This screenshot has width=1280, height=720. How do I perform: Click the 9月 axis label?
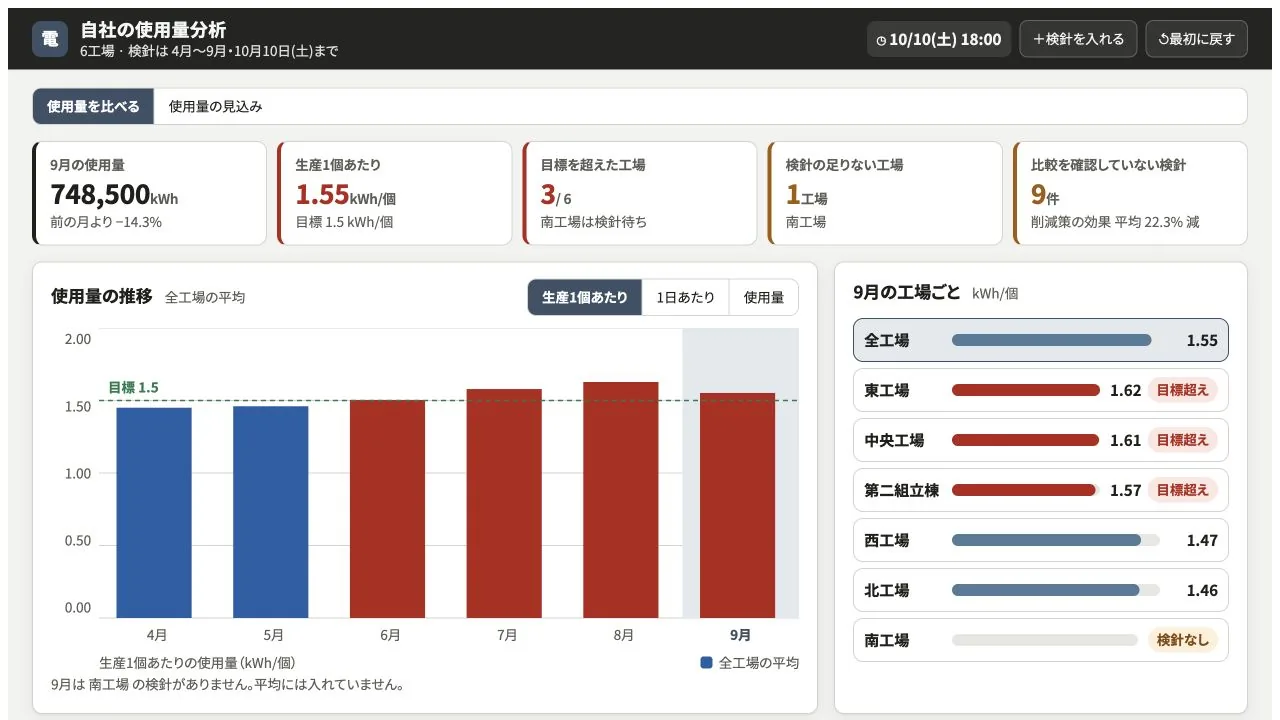[x=740, y=635]
